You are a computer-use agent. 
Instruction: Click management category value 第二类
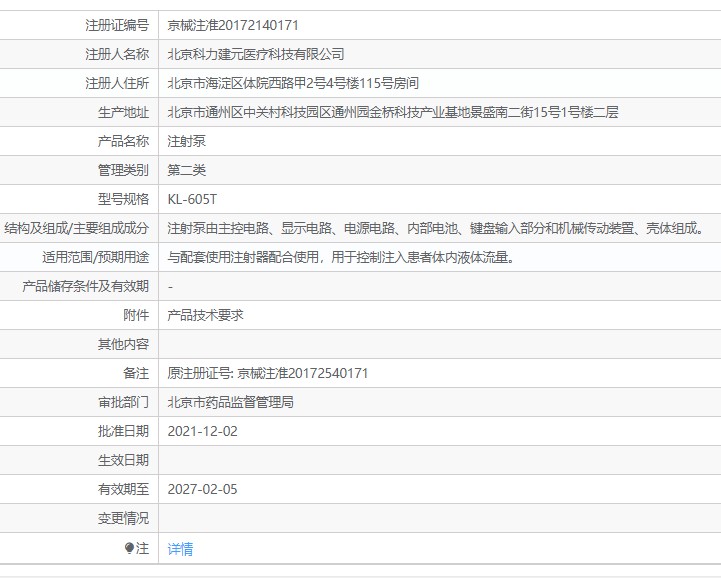(x=186, y=170)
